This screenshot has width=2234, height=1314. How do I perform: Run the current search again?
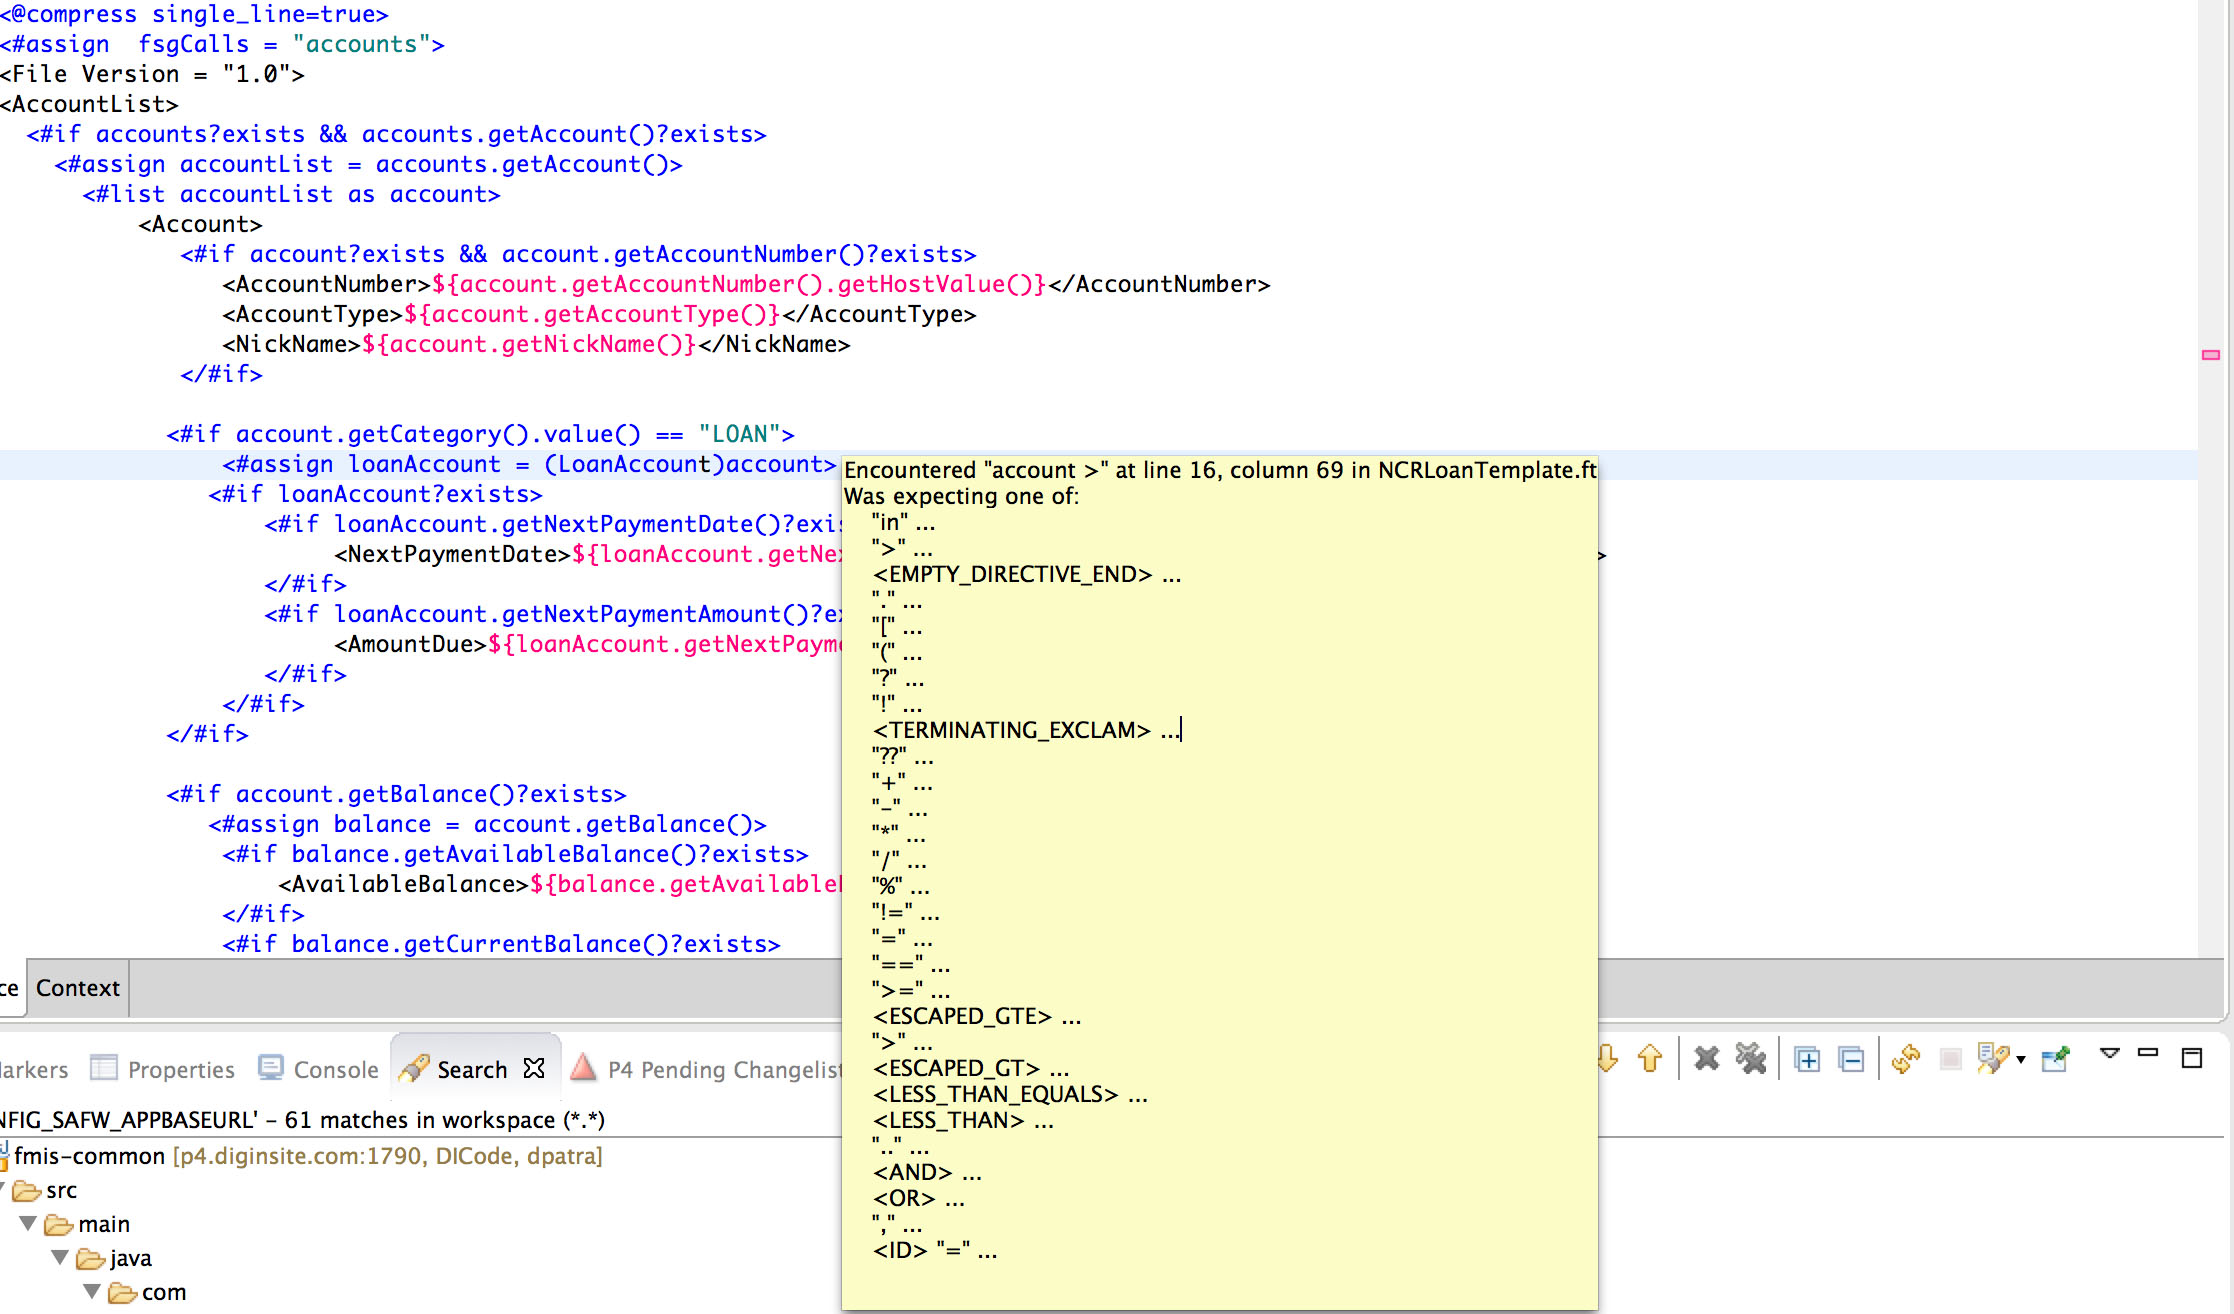1906,1059
